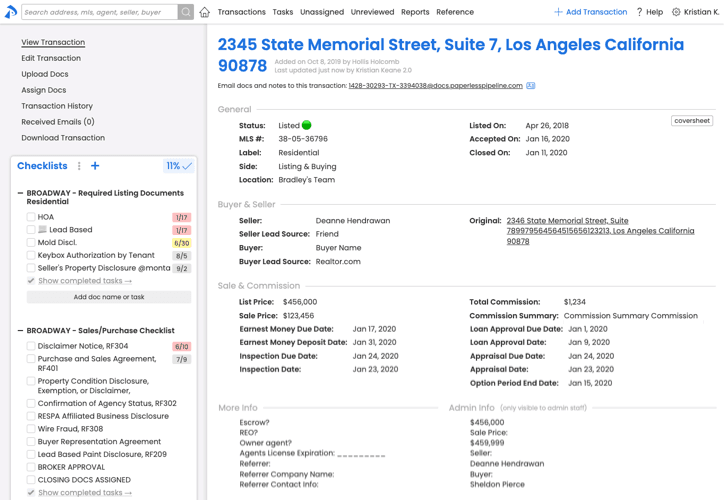
Task: Go to the home icon
Action: coord(205,12)
